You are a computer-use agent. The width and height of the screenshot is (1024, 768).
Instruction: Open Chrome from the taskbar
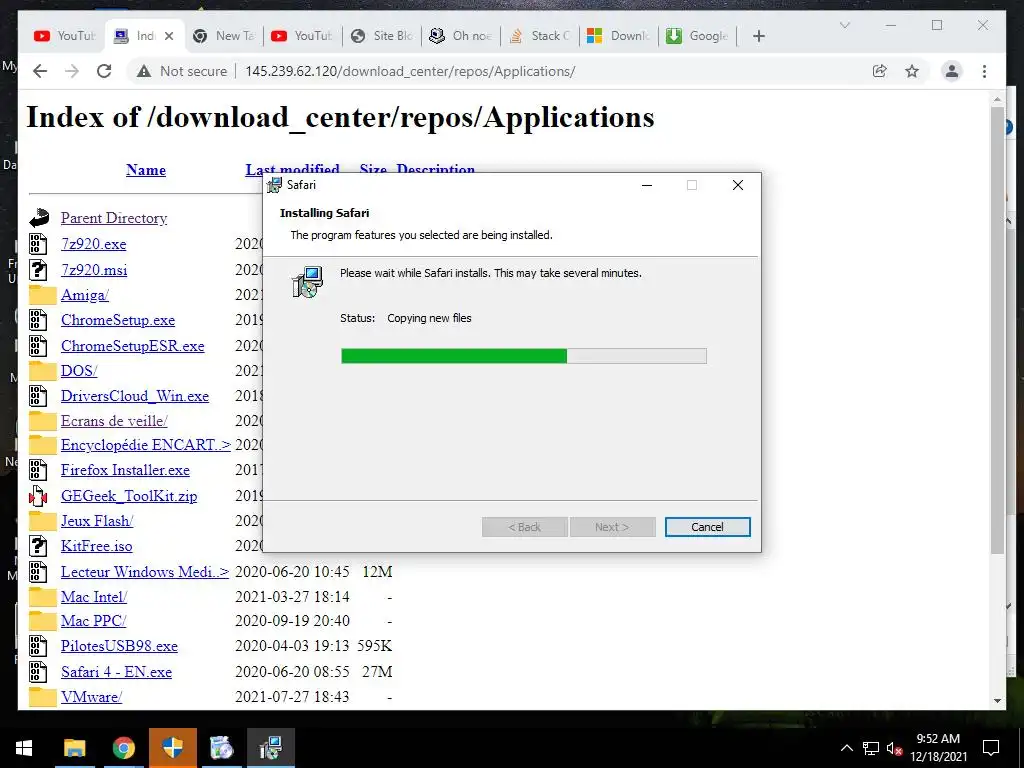pos(123,748)
